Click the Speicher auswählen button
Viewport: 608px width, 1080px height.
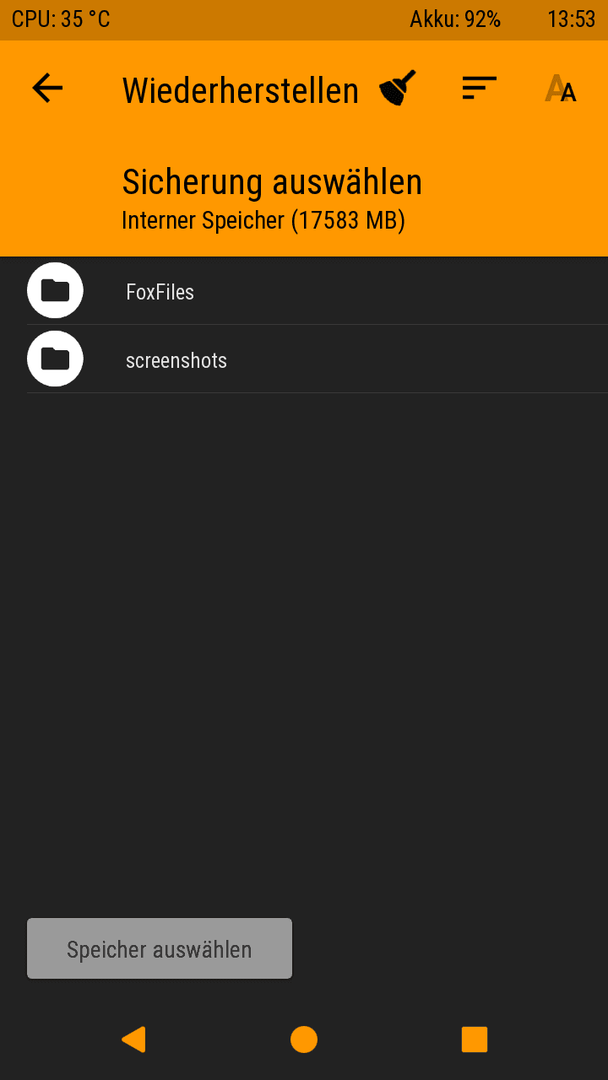click(x=159, y=948)
